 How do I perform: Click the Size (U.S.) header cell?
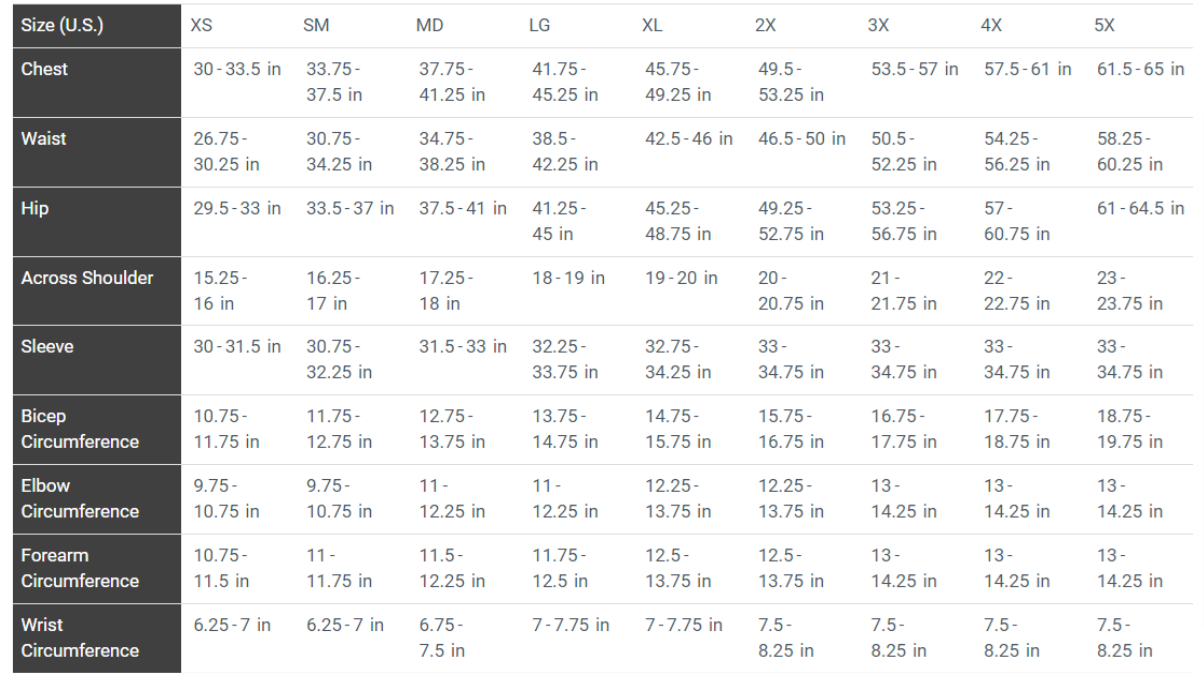[x=62, y=25]
